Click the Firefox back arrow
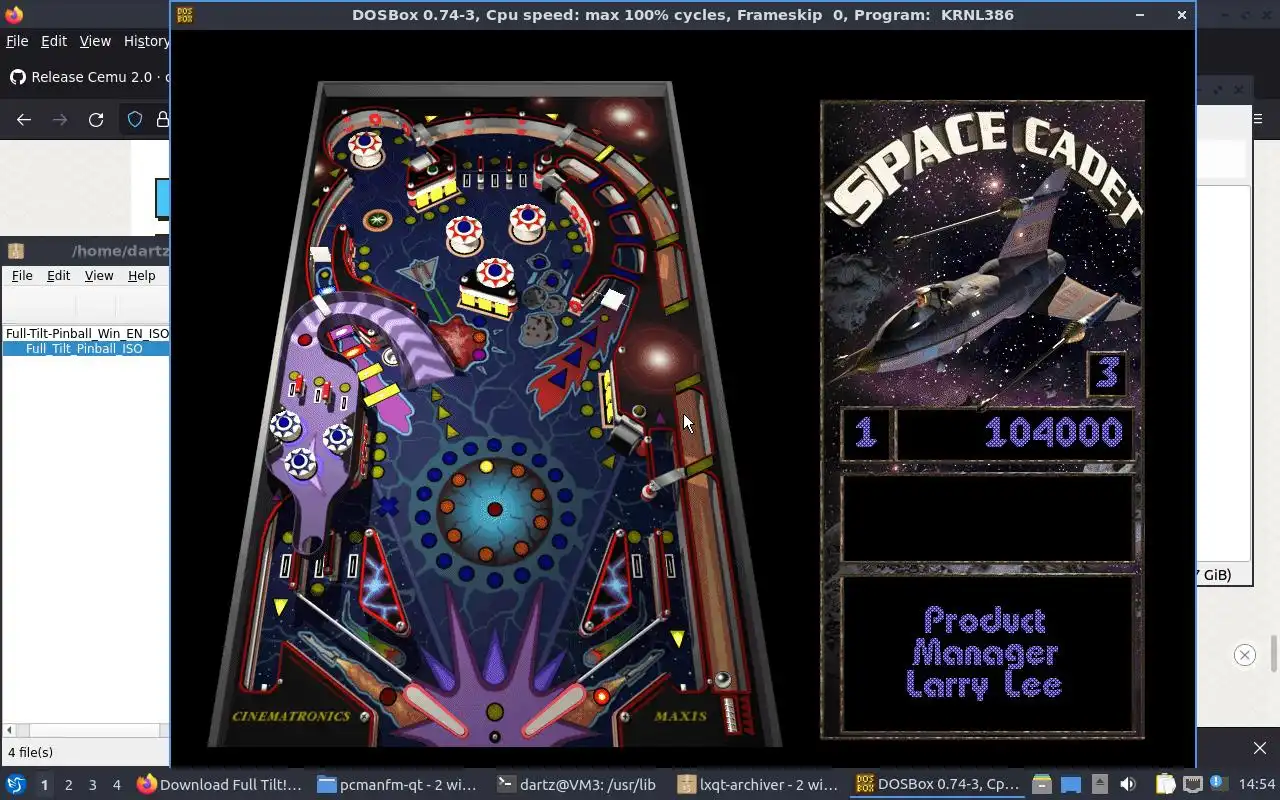The image size is (1280, 800). (24, 120)
